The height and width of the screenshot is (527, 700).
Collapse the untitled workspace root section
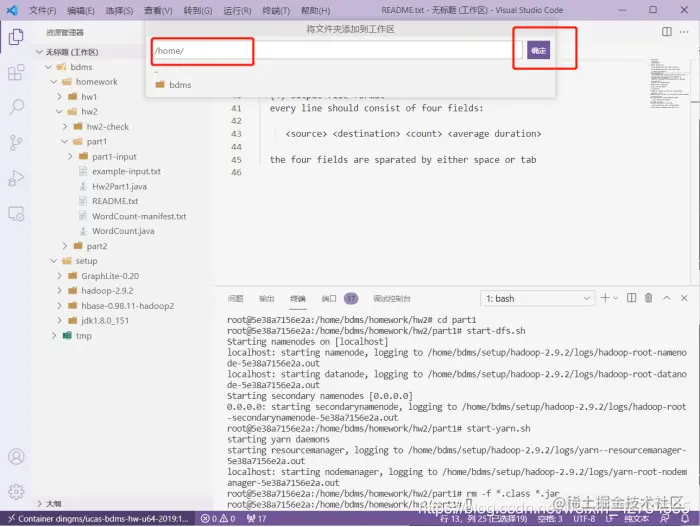pos(39,52)
